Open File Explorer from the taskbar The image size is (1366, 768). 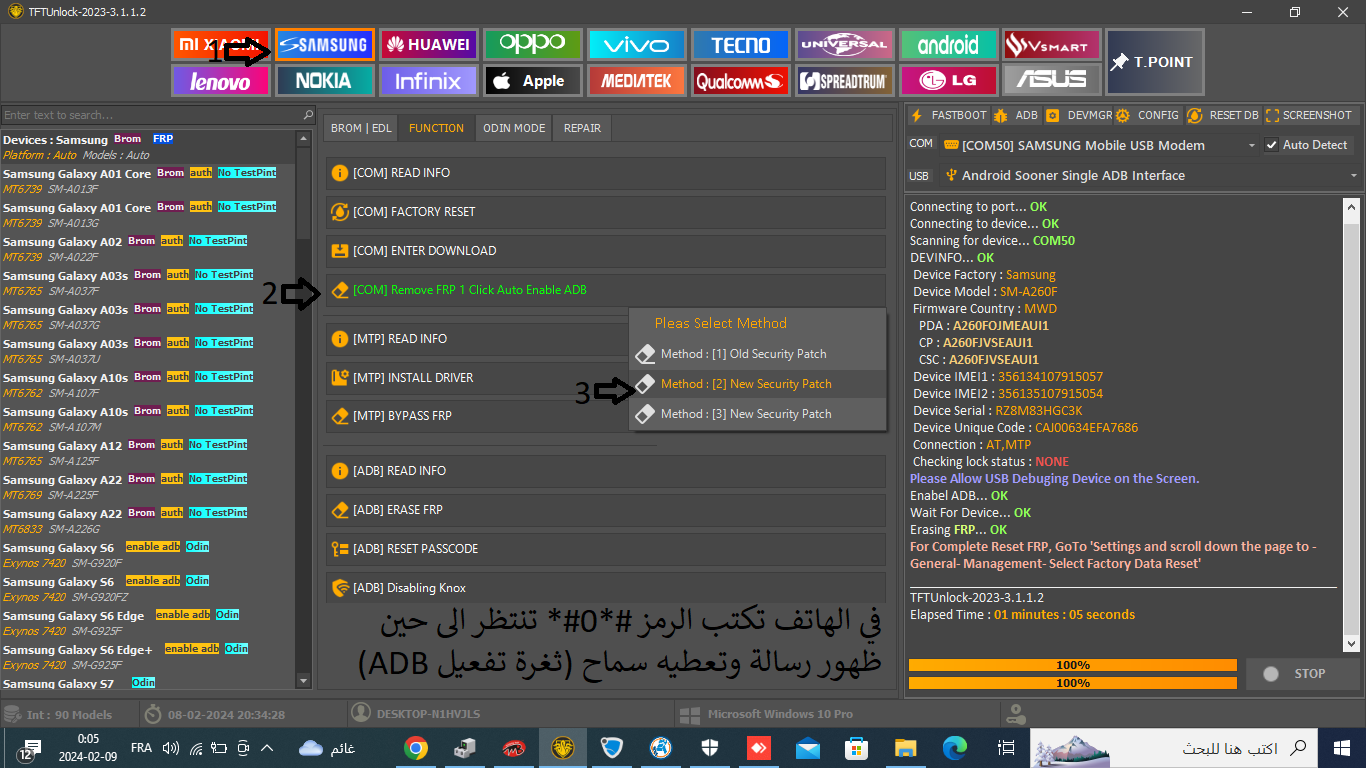click(906, 747)
